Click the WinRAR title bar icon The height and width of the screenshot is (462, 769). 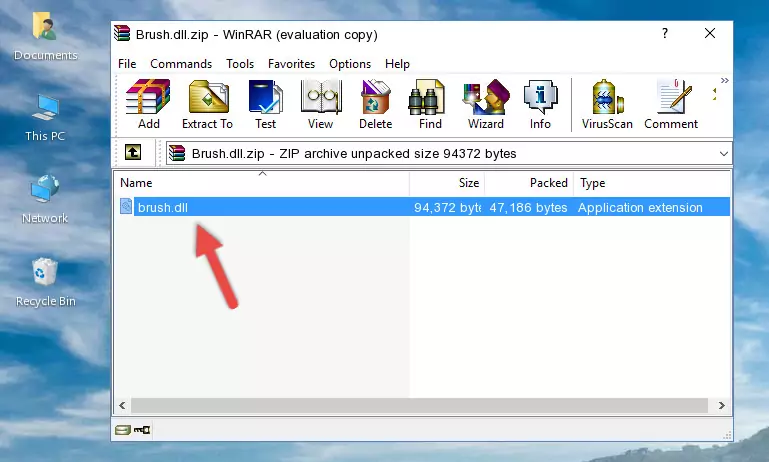click(122, 34)
